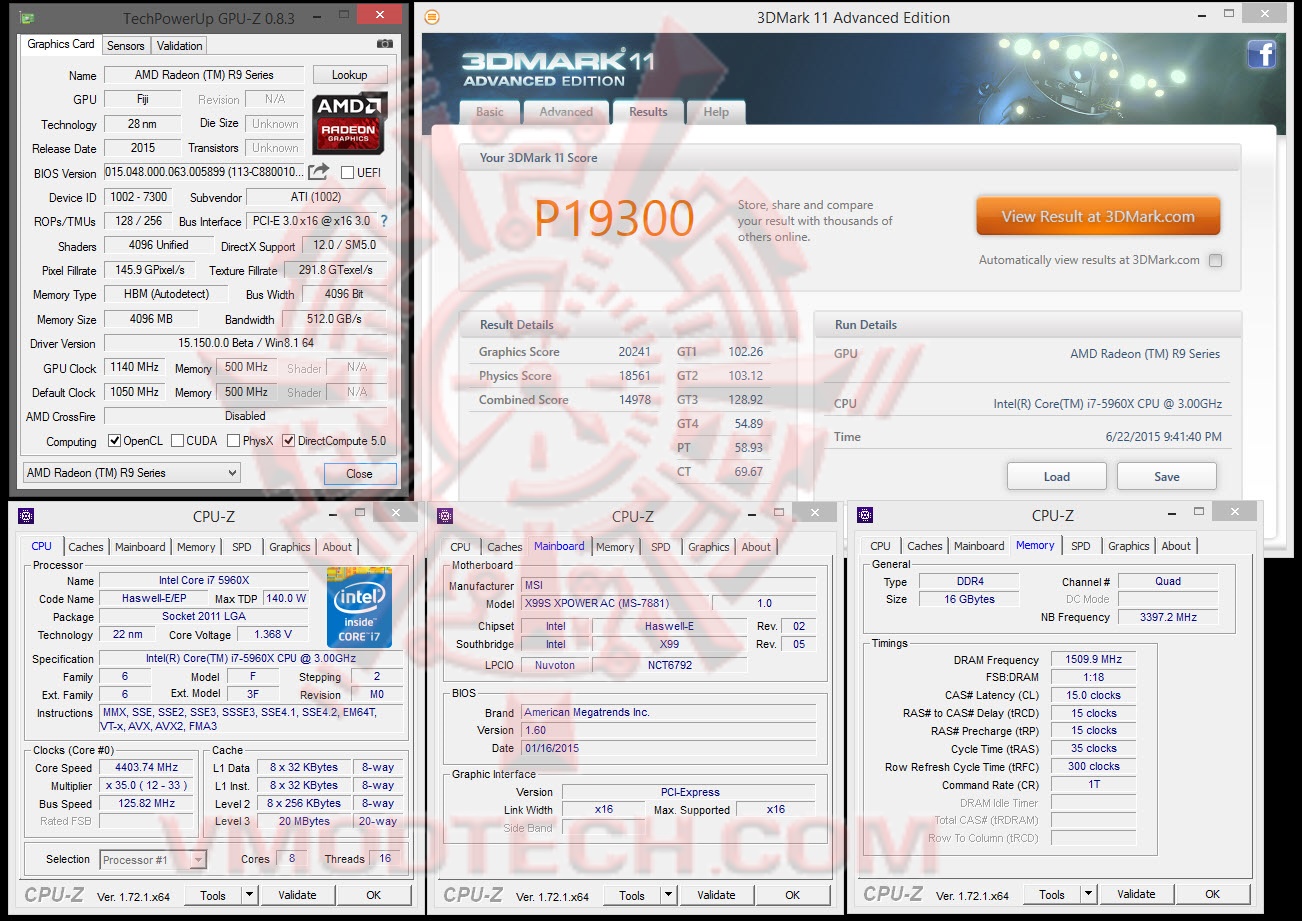Click the Driver Version field in GPU-Z
This screenshot has width=1302, height=921.
[x=245, y=343]
